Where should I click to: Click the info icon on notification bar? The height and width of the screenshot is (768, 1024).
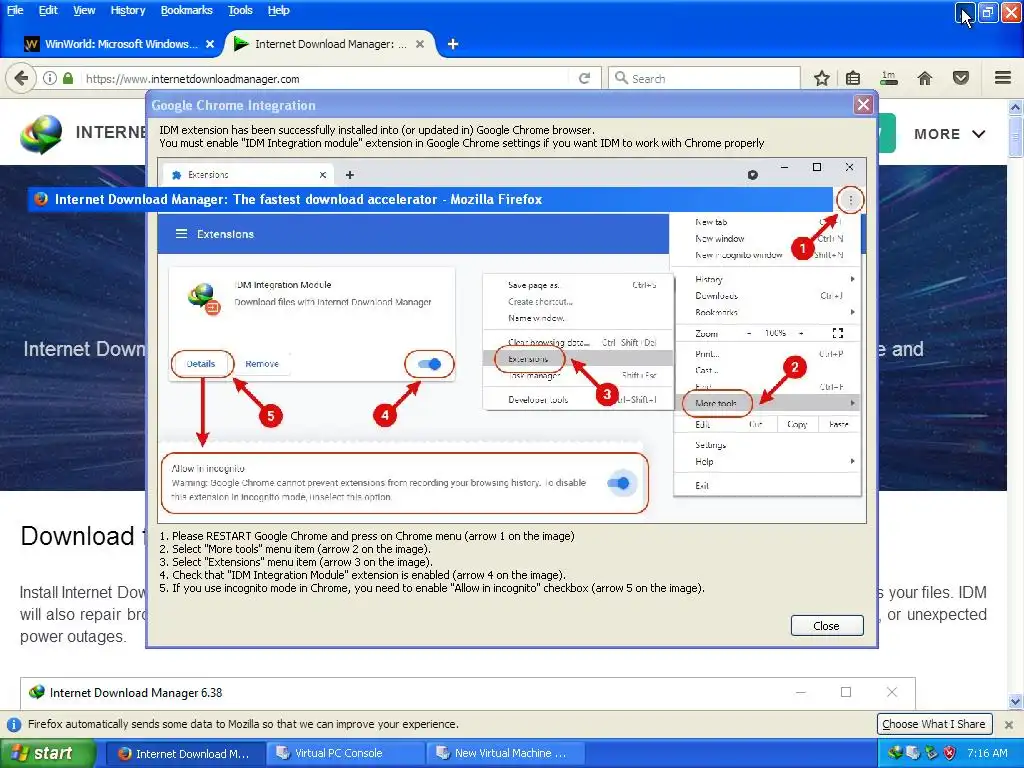(x=14, y=724)
